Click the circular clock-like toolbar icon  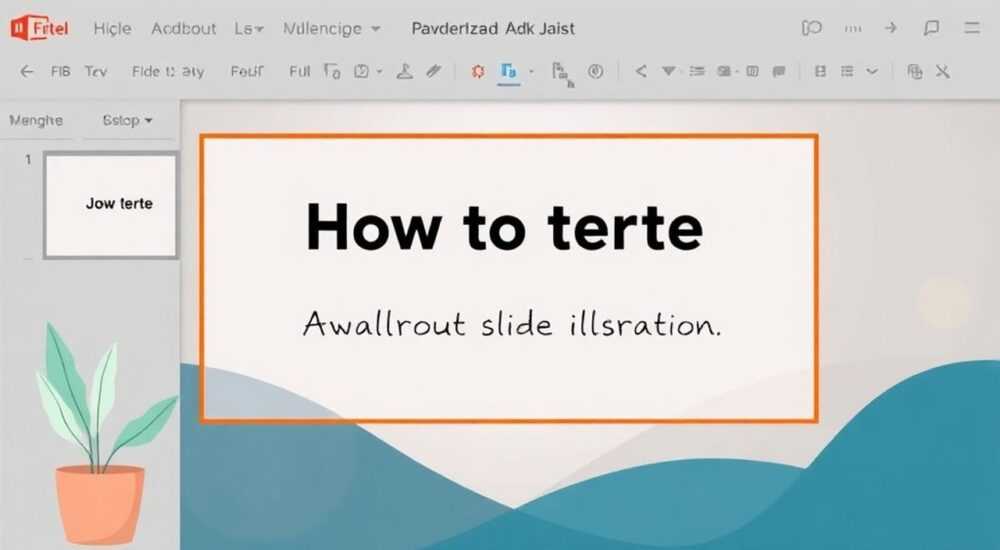click(595, 71)
